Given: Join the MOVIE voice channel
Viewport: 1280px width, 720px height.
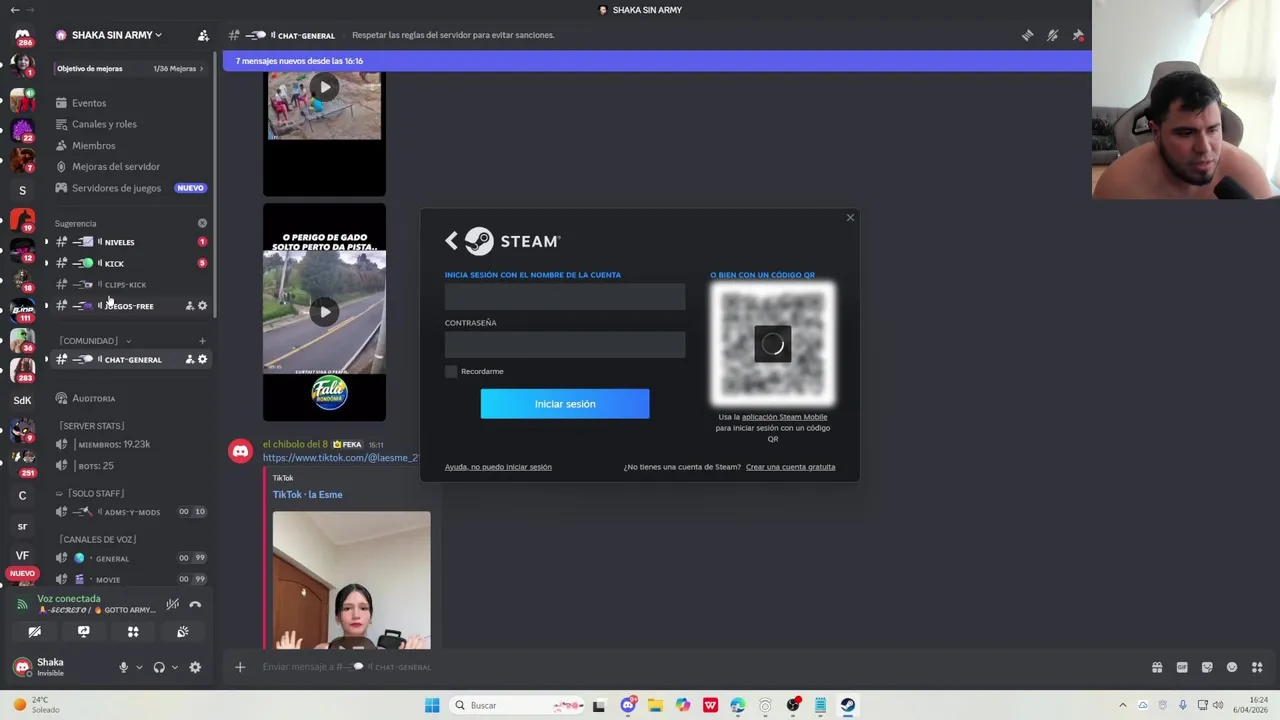Looking at the screenshot, I should pos(130,579).
